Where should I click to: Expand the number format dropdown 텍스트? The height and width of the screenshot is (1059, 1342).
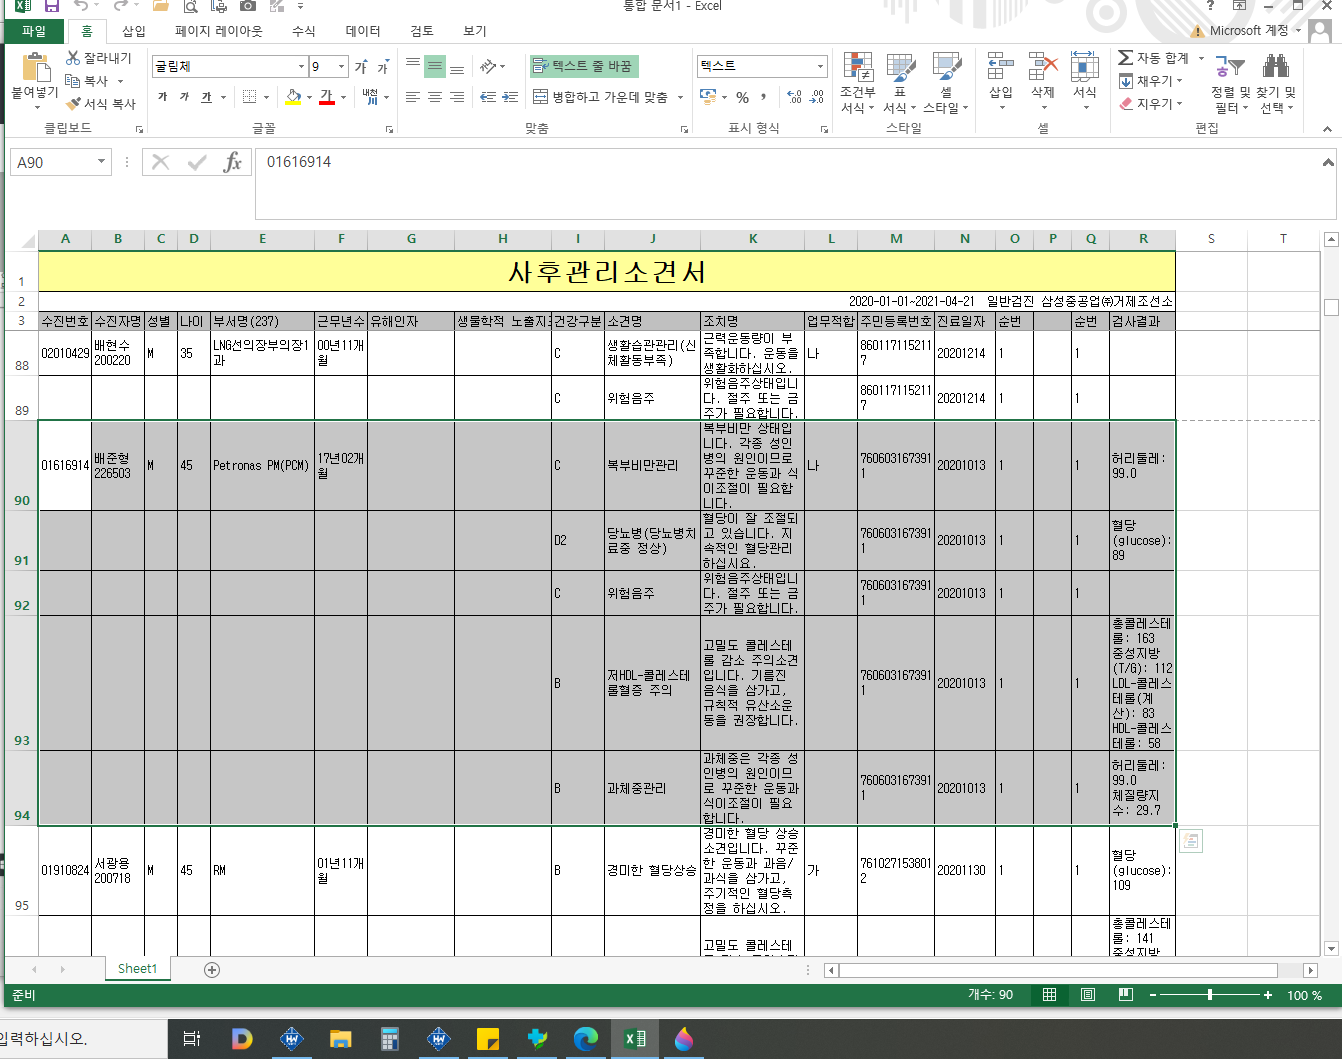coord(820,66)
